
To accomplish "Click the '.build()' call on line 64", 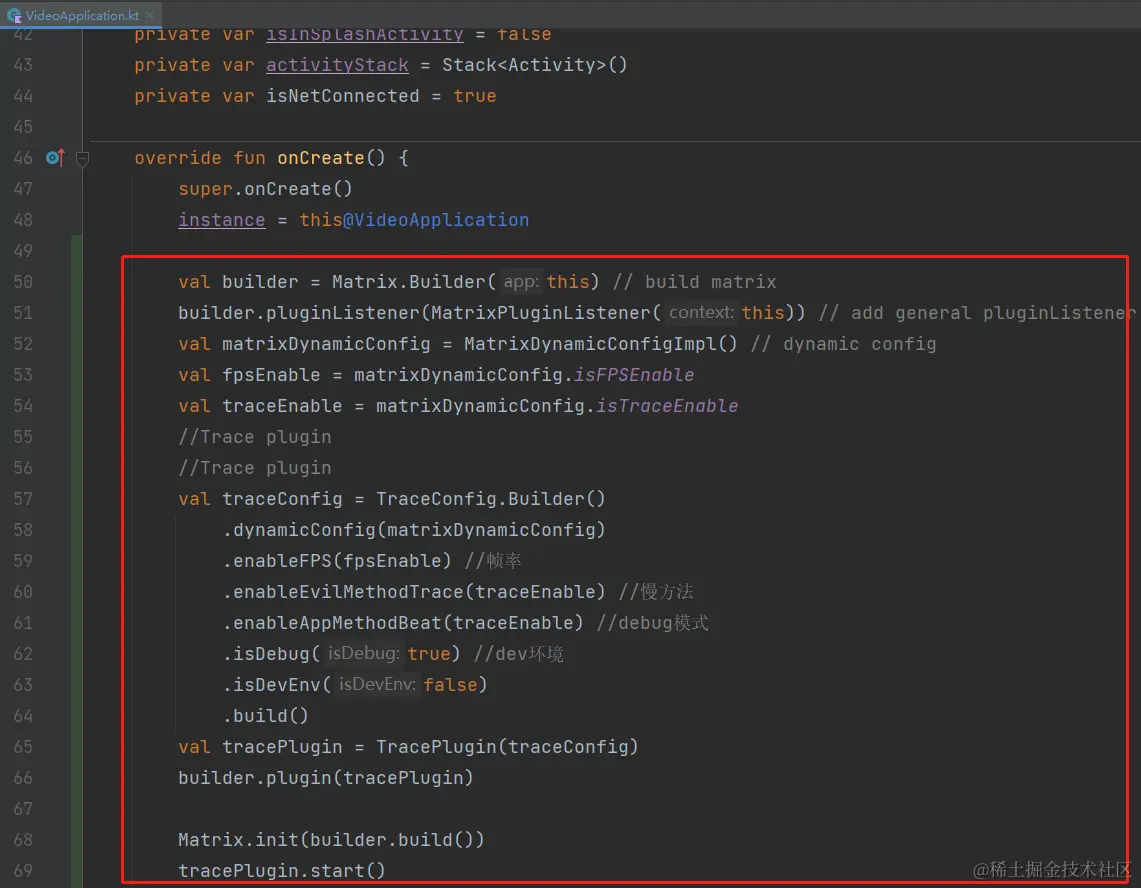I will click(x=266, y=716).
